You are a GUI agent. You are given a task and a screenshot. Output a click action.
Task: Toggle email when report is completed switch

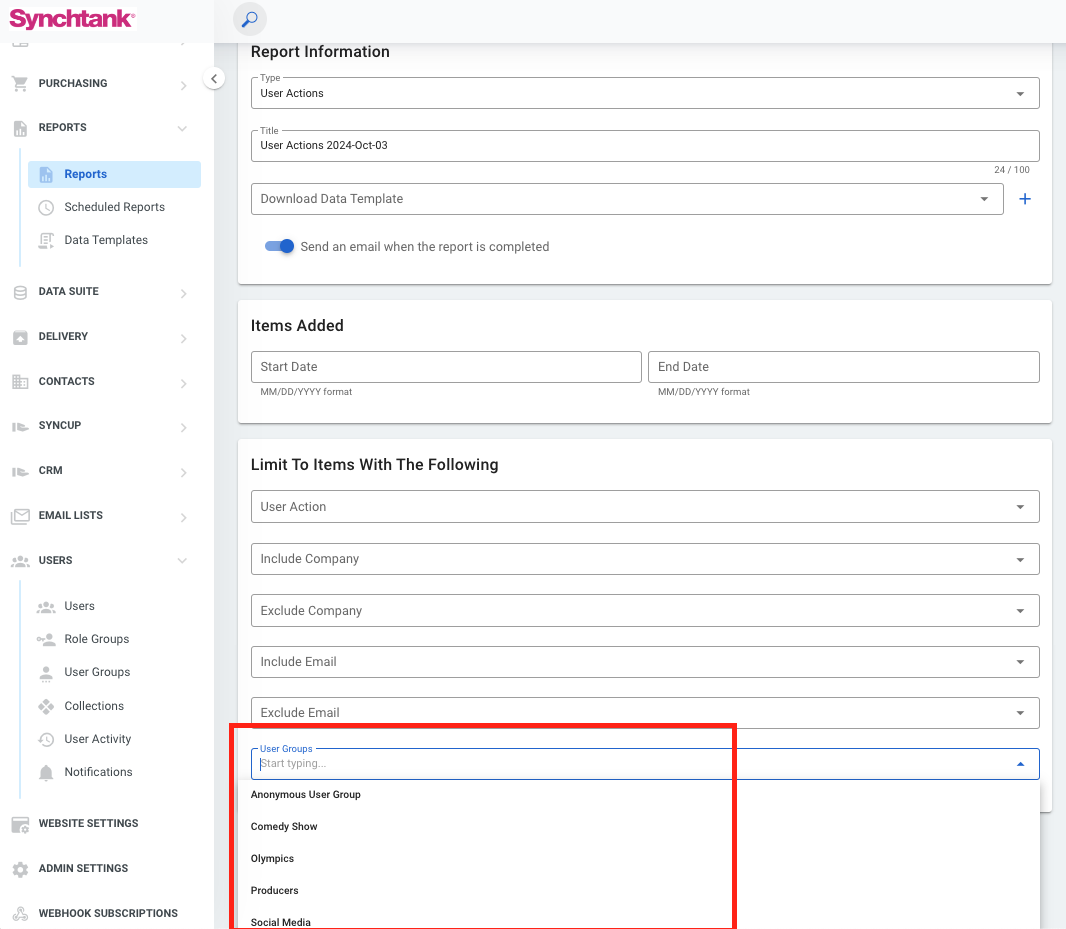279,246
